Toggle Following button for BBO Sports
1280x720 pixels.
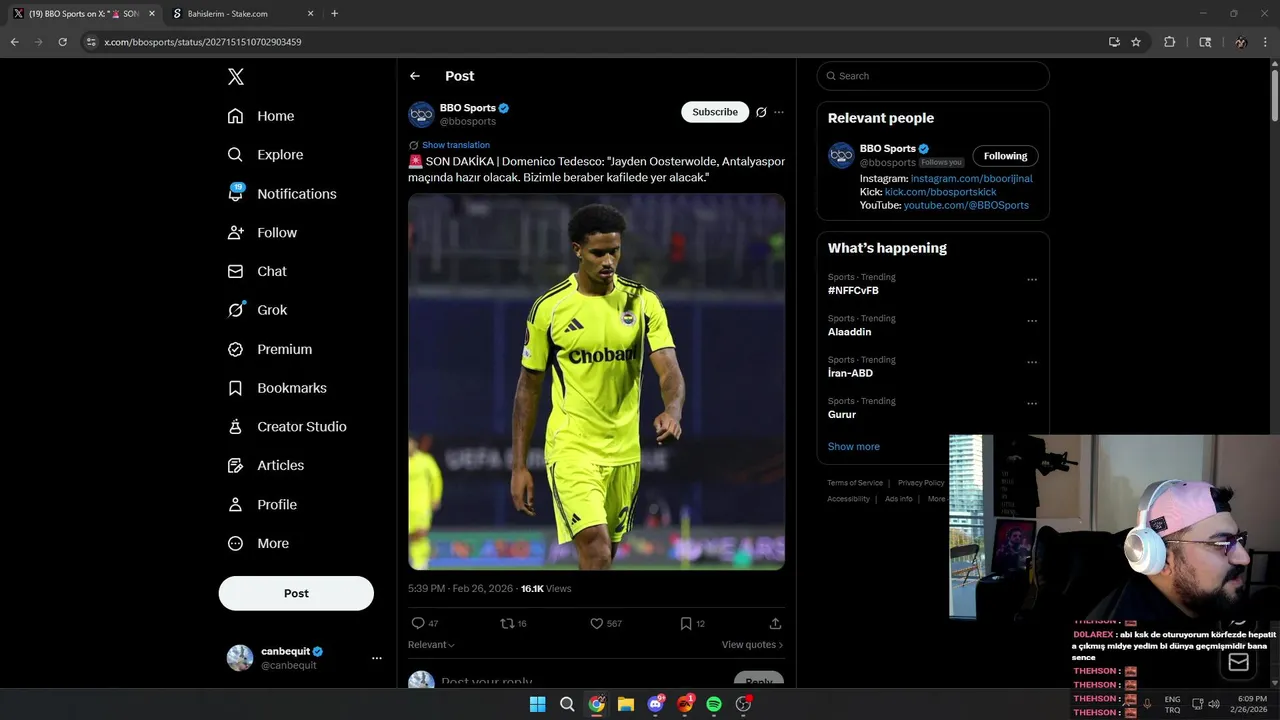tap(1005, 156)
